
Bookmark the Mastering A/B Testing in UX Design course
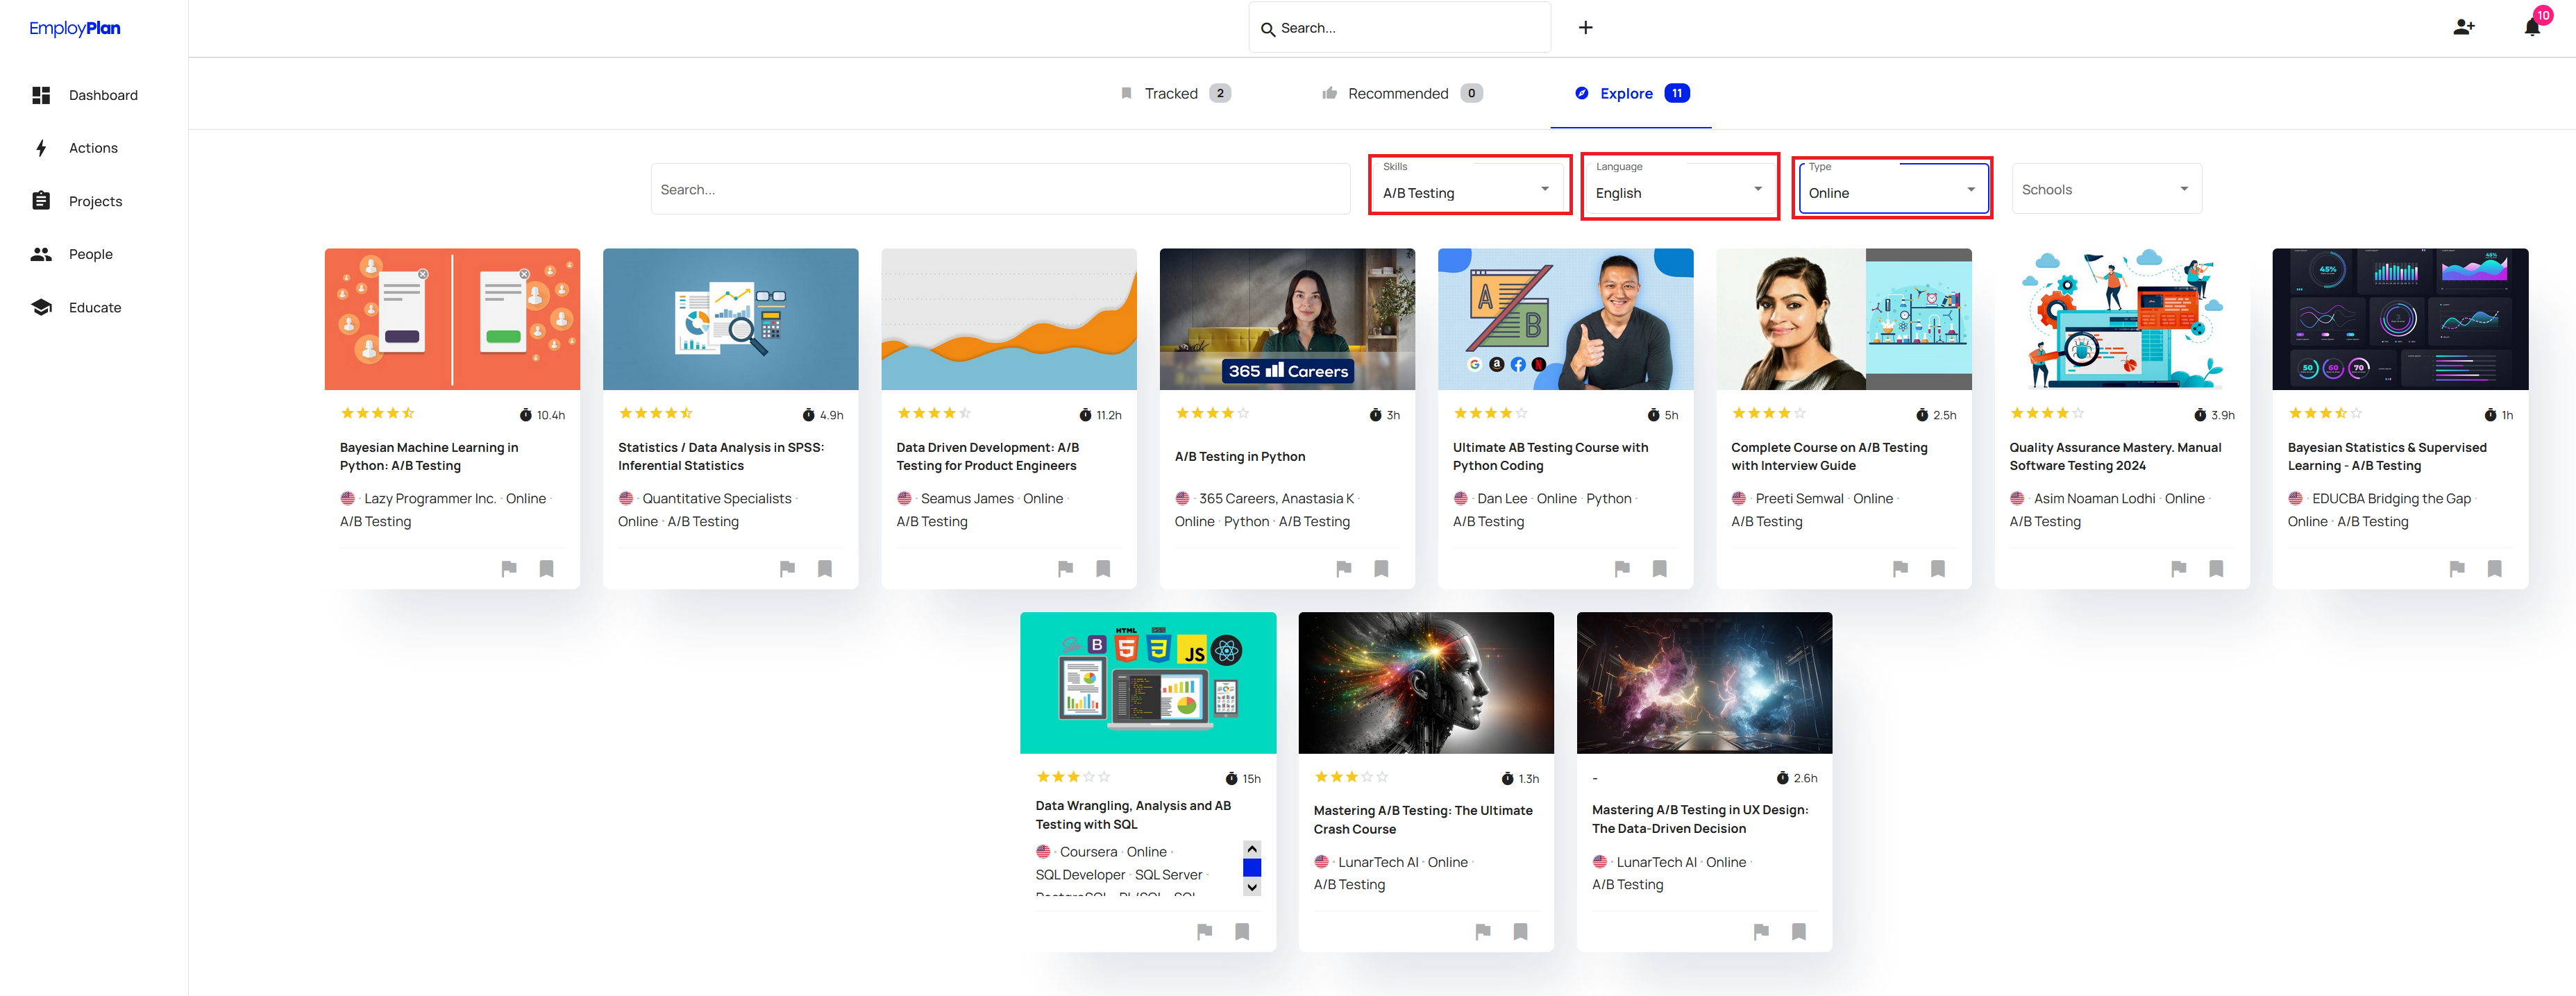(1798, 932)
